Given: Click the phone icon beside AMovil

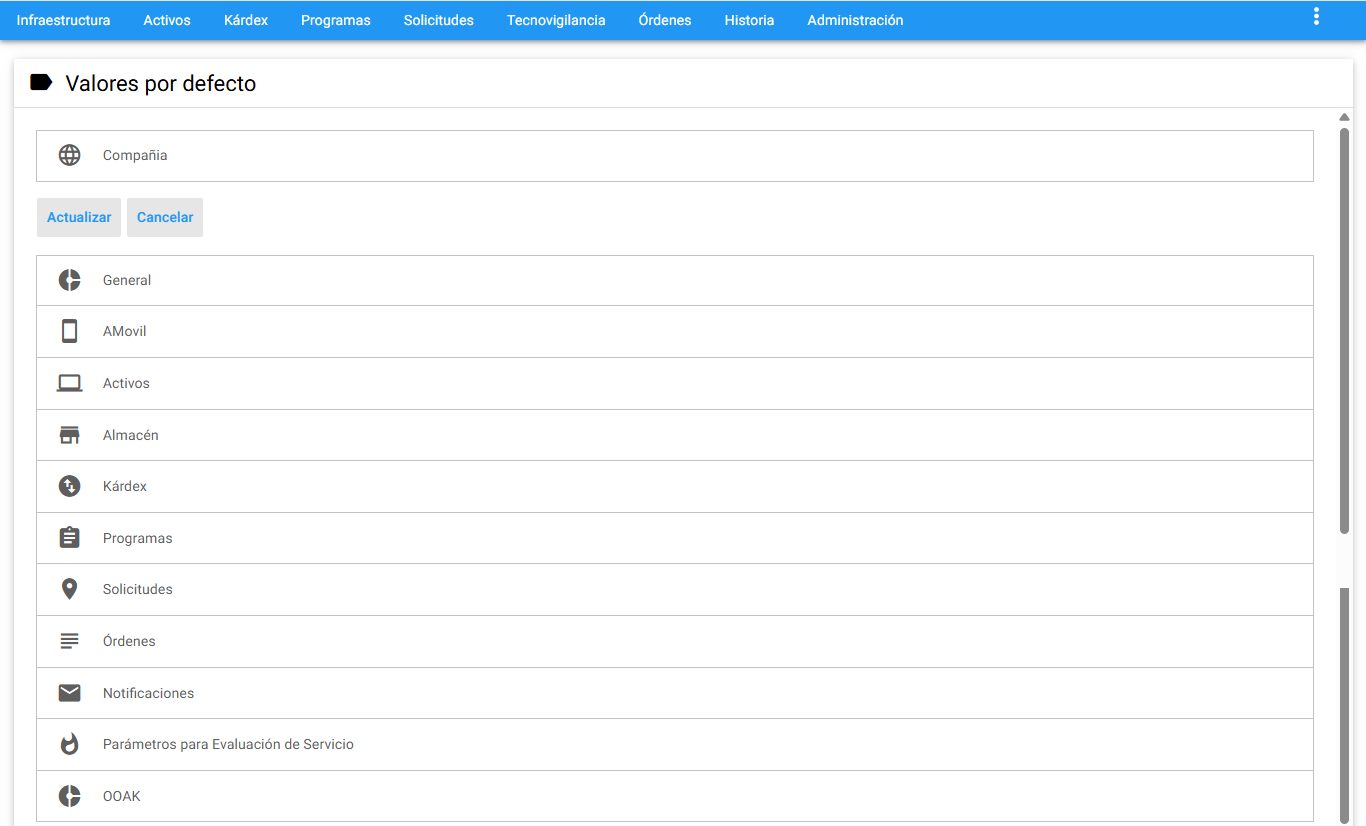Looking at the screenshot, I should (x=69, y=331).
